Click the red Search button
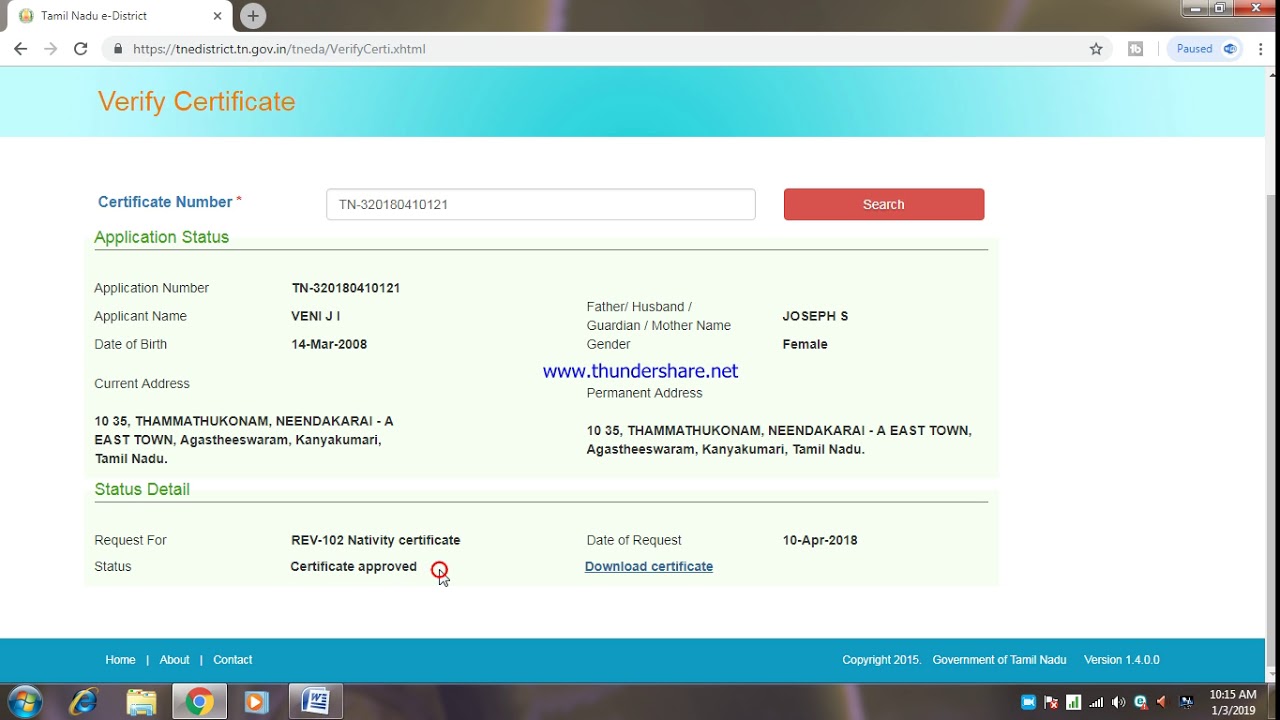This screenshot has width=1280, height=720. click(x=884, y=204)
